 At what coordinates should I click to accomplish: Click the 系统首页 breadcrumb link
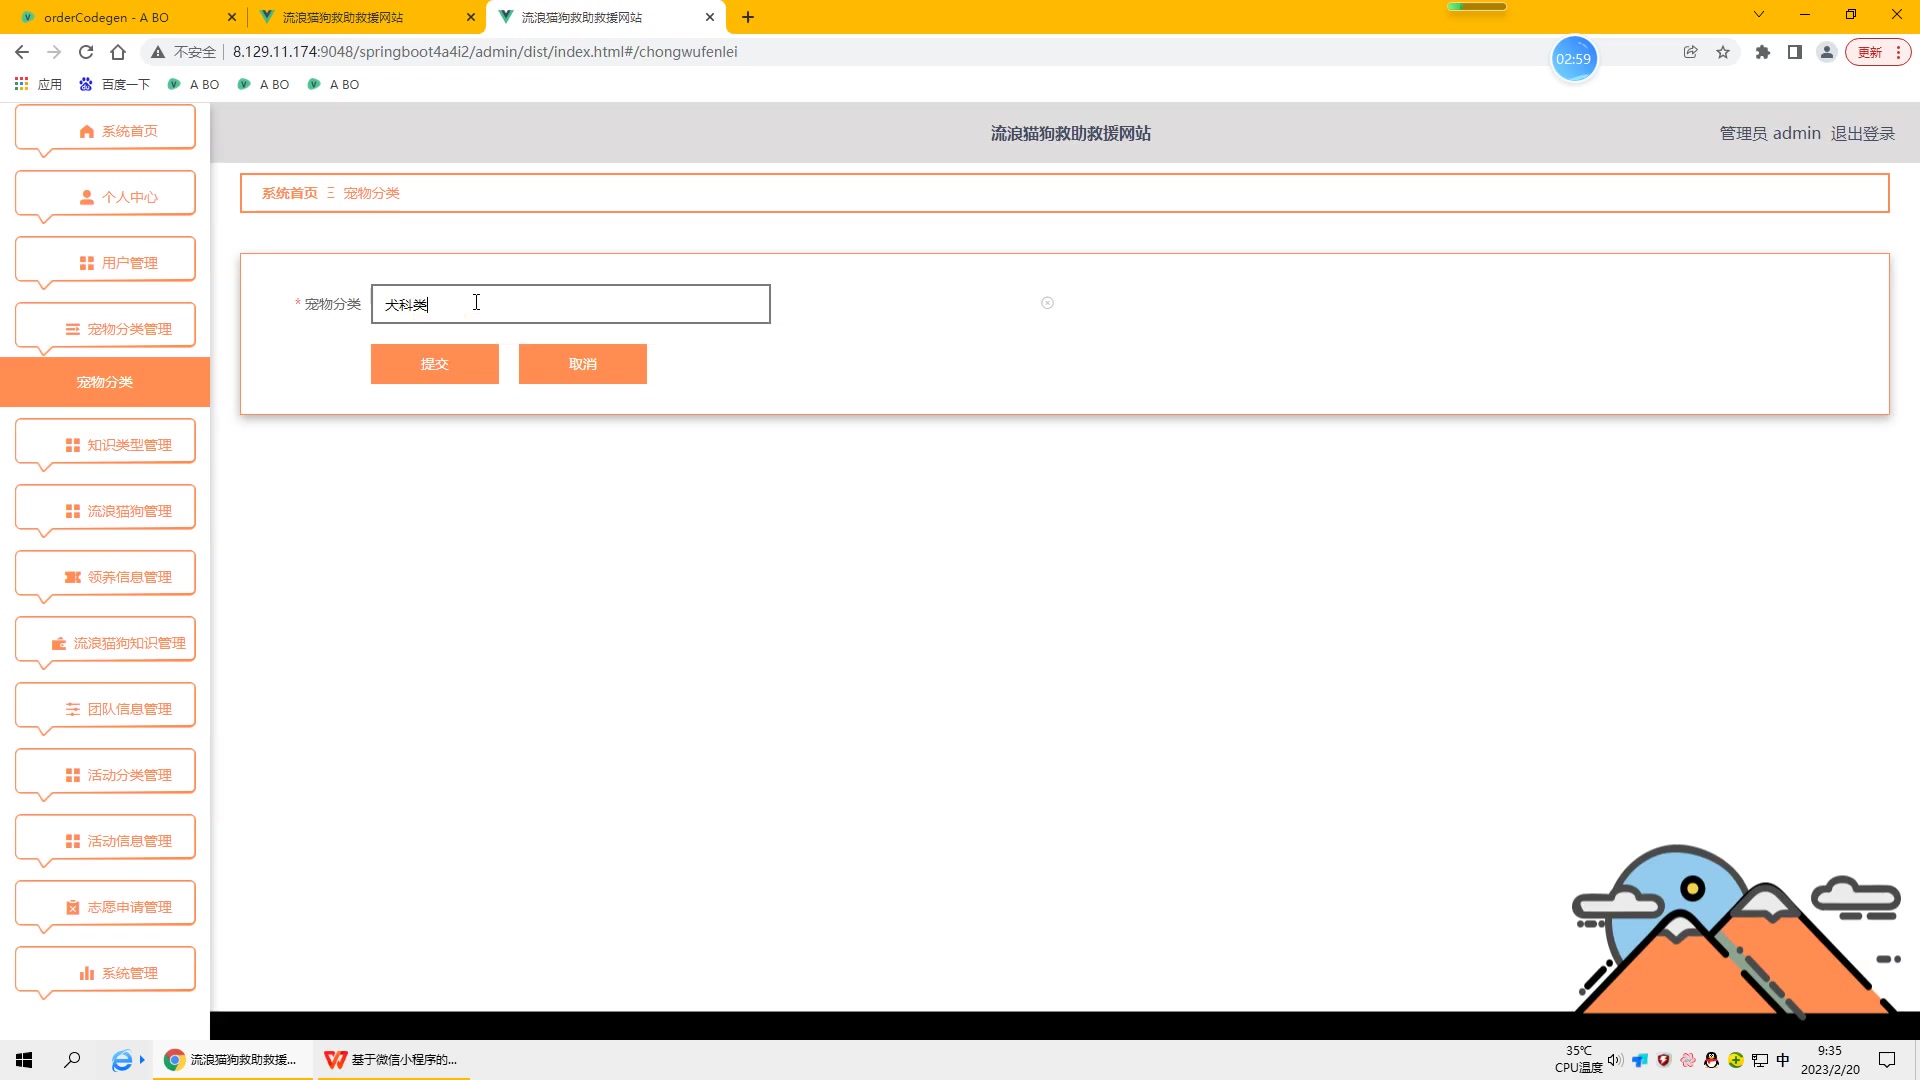point(289,193)
